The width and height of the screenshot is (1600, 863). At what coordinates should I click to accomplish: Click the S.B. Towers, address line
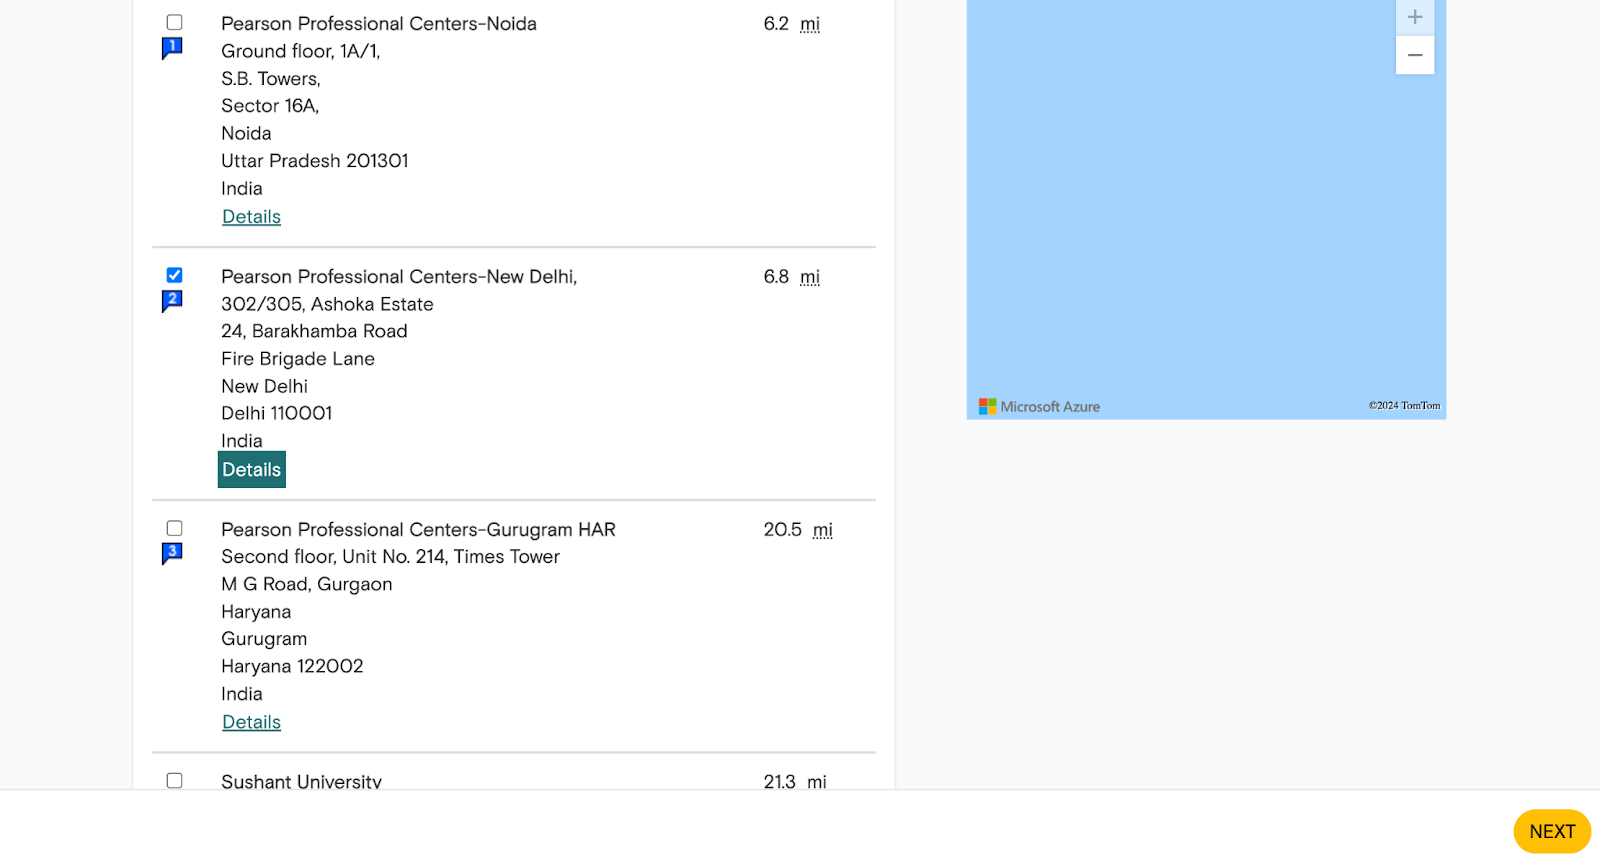pos(271,79)
